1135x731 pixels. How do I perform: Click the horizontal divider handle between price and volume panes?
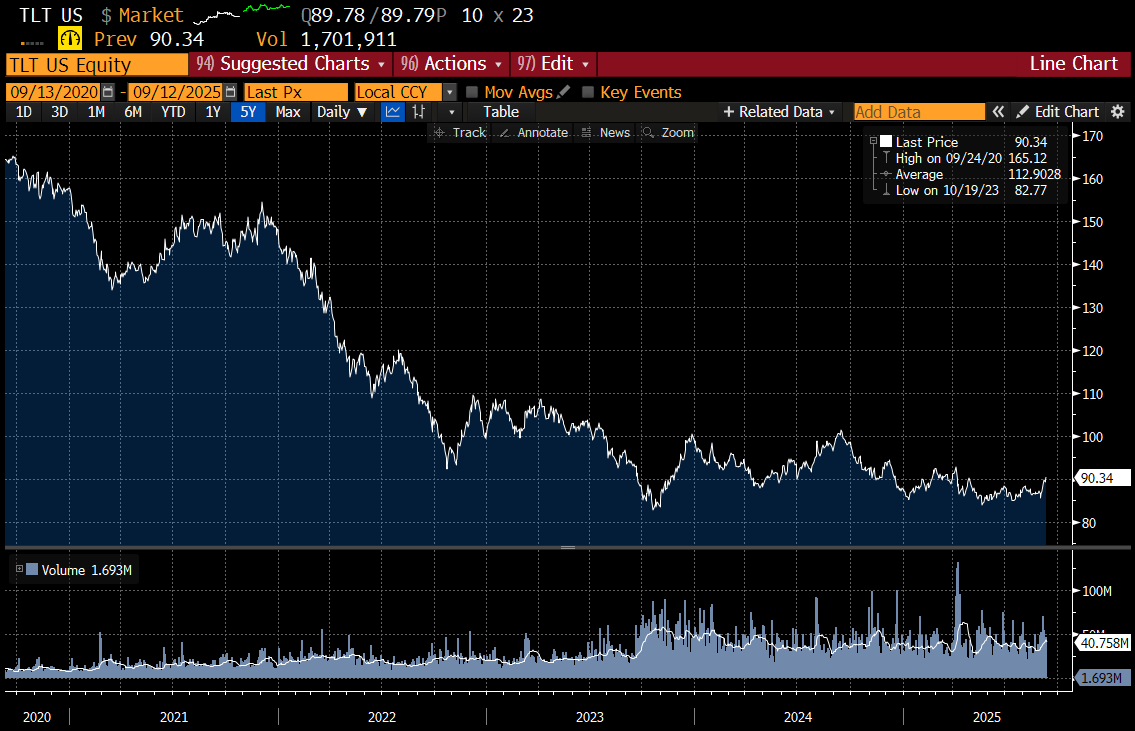coord(568,547)
